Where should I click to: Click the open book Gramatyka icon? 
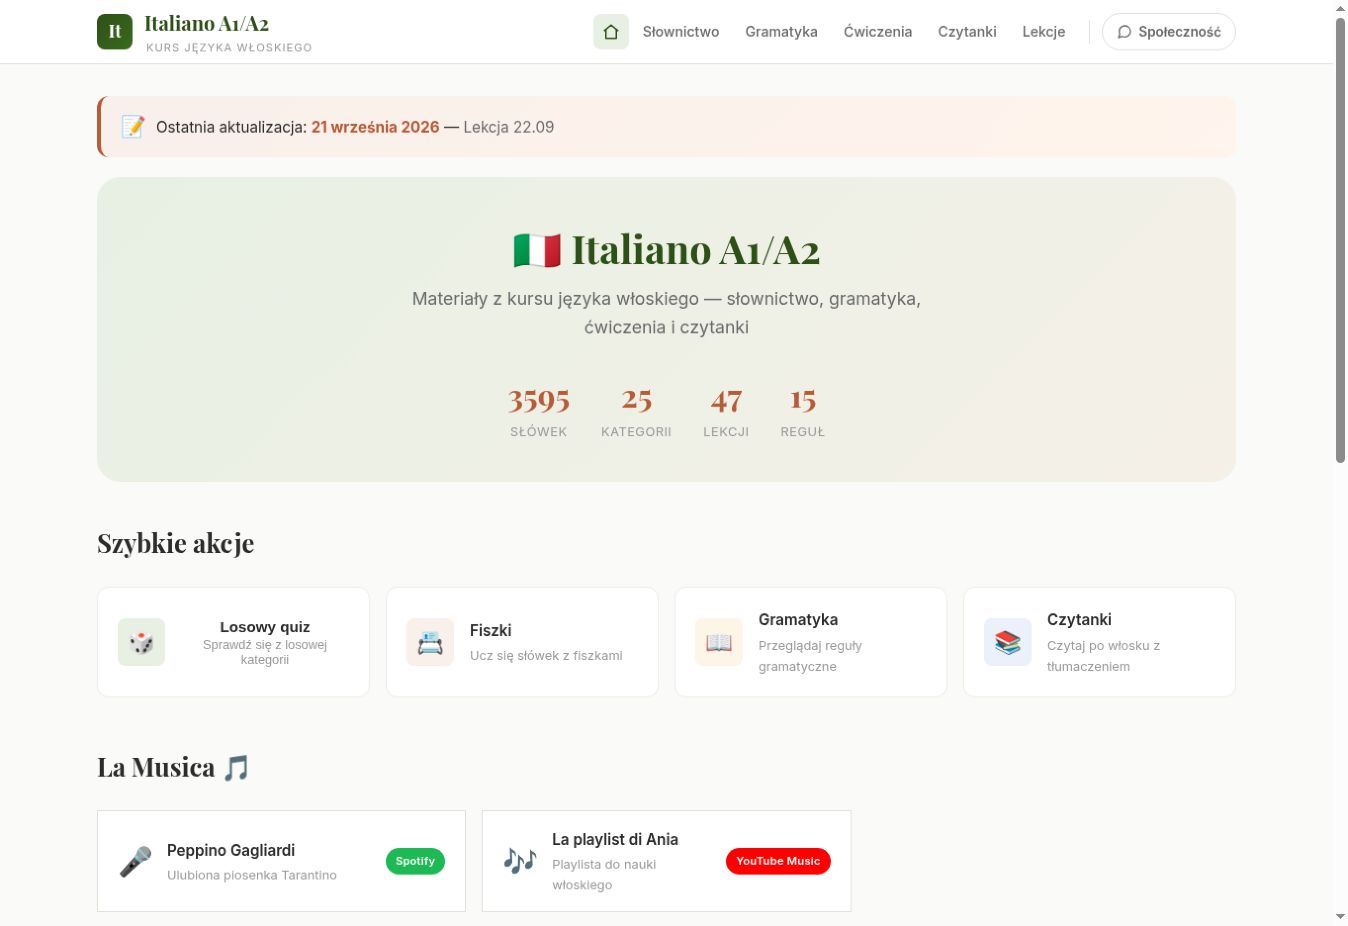(x=719, y=642)
